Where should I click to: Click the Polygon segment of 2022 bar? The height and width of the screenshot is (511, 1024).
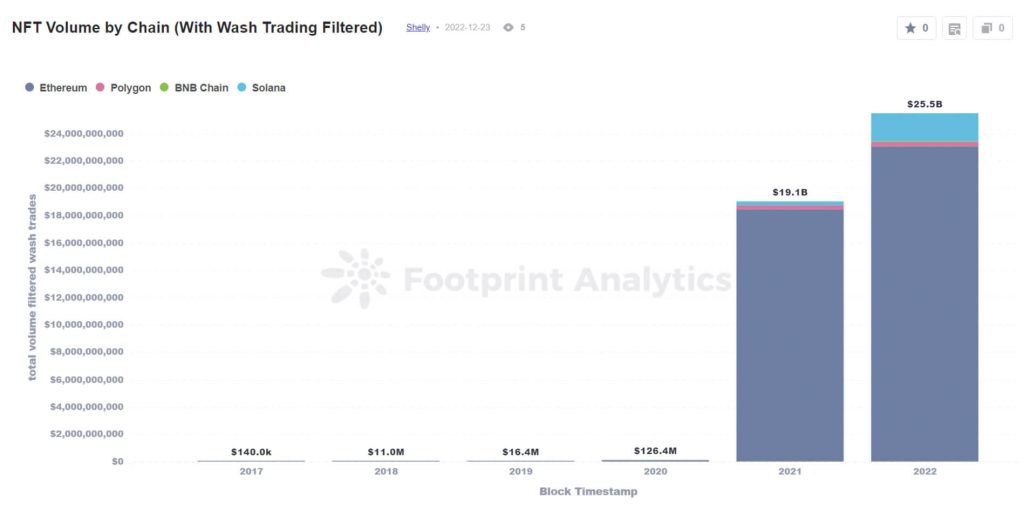click(x=924, y=144)
